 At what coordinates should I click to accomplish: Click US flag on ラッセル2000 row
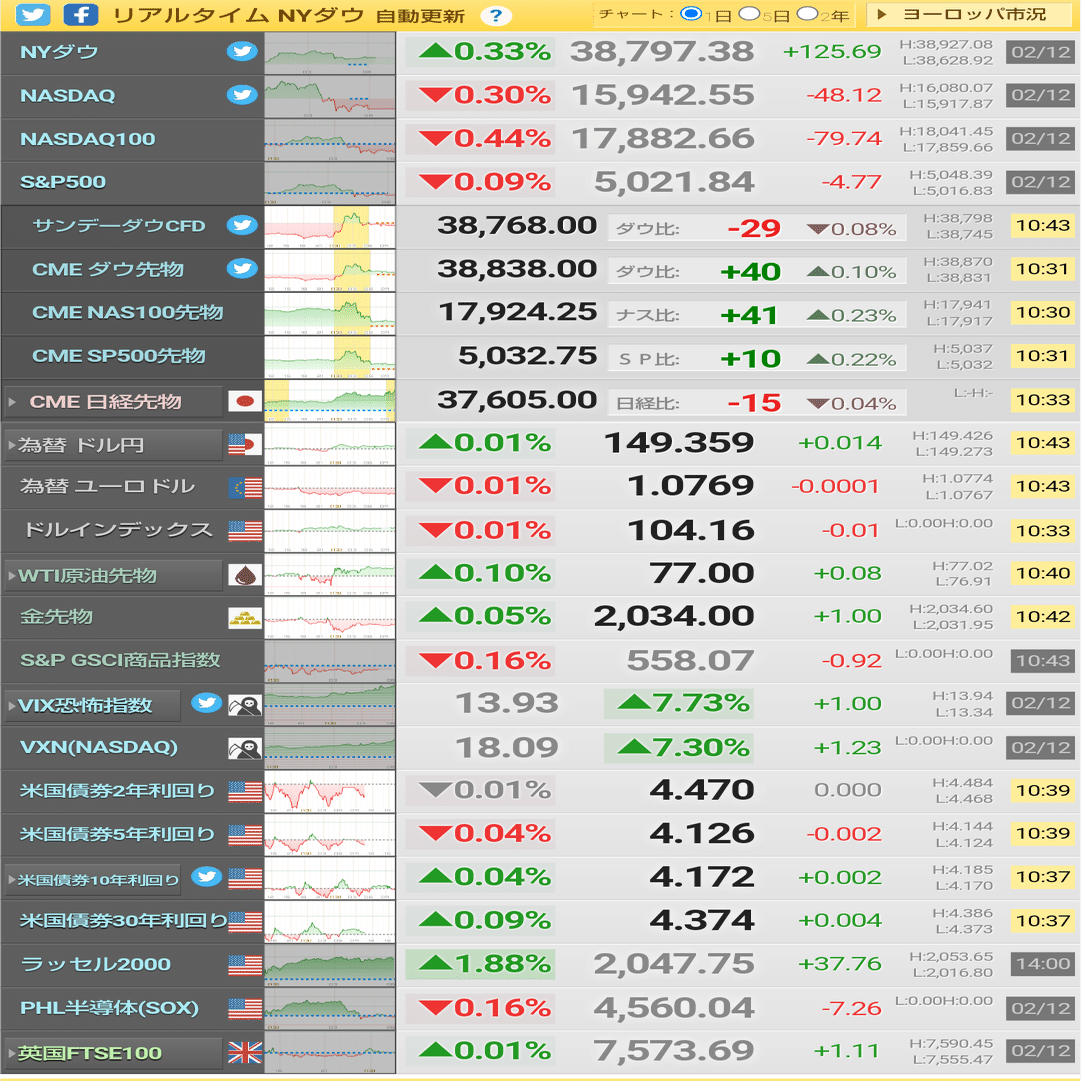tap(245, 965)
